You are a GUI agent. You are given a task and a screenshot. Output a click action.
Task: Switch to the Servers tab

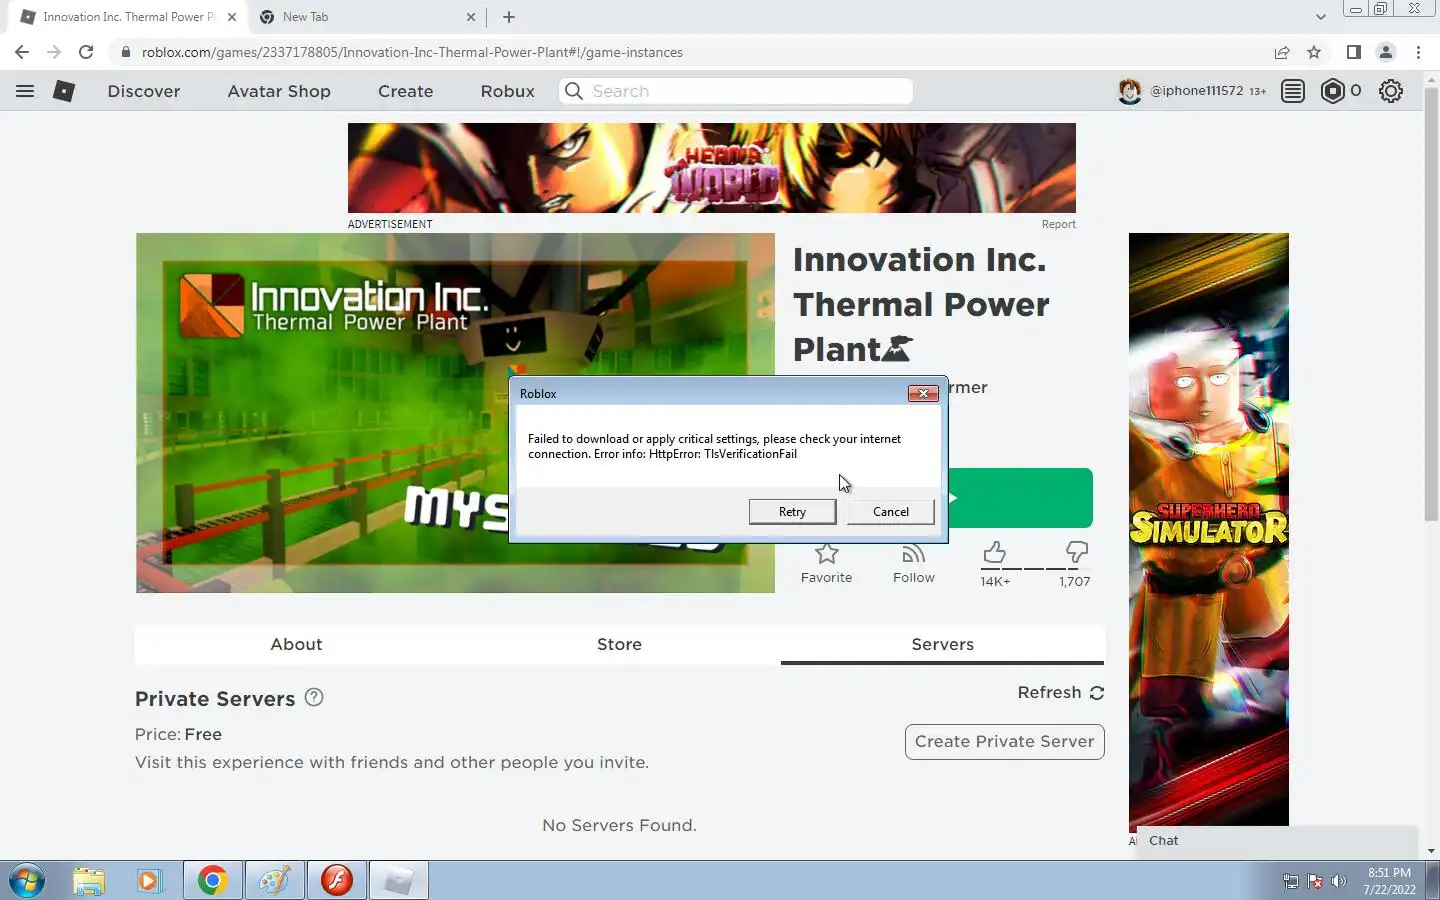(942, 644)
